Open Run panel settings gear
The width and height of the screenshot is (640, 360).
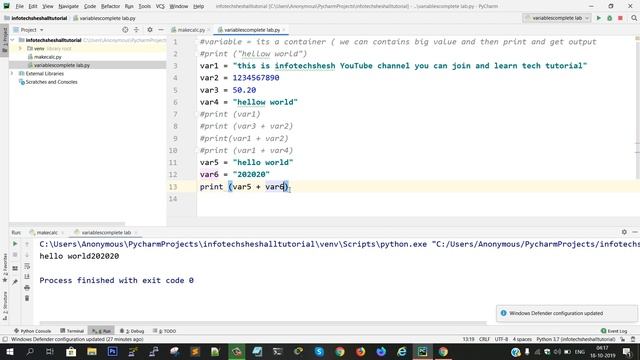(624, 232)
